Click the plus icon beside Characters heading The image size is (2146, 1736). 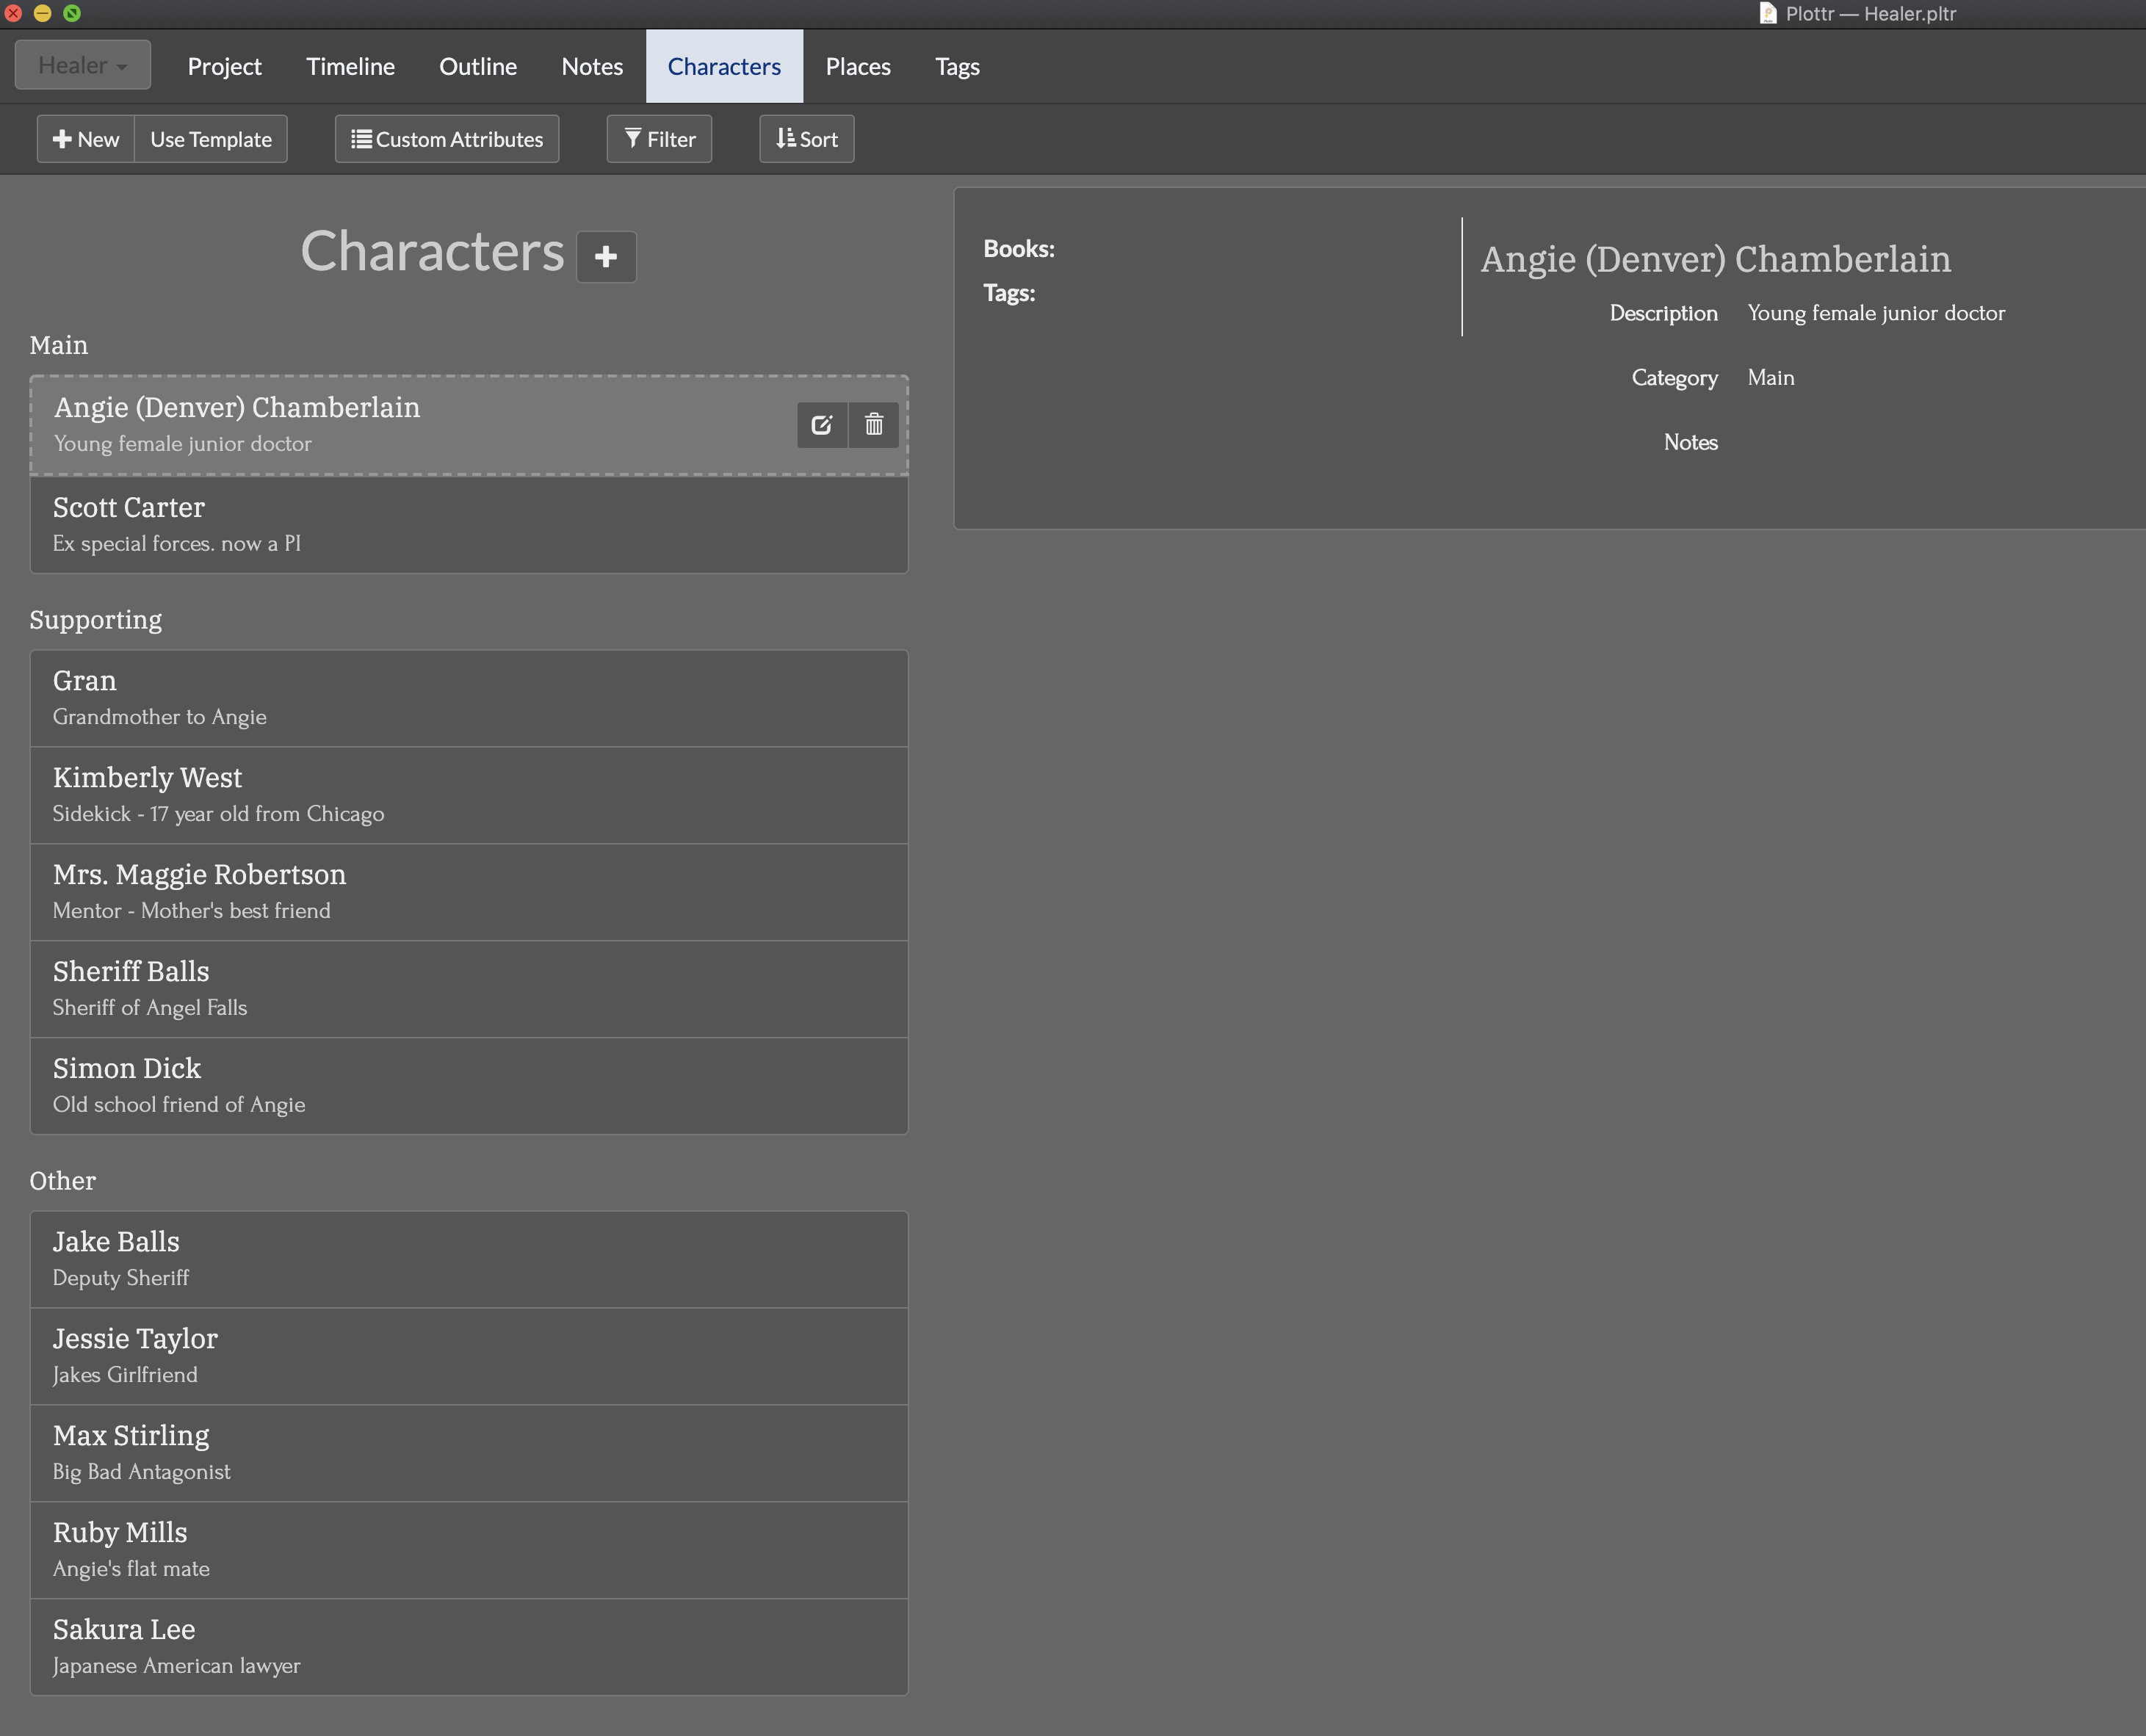point(606,257)
